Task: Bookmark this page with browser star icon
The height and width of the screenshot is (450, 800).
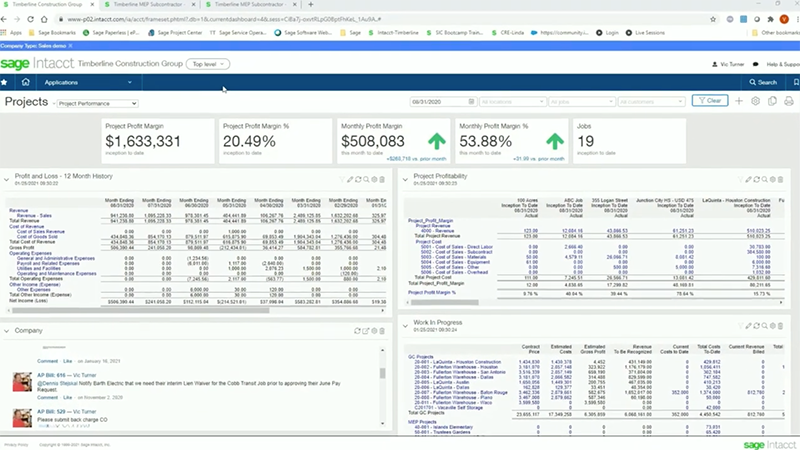Action: coord(713,19)
